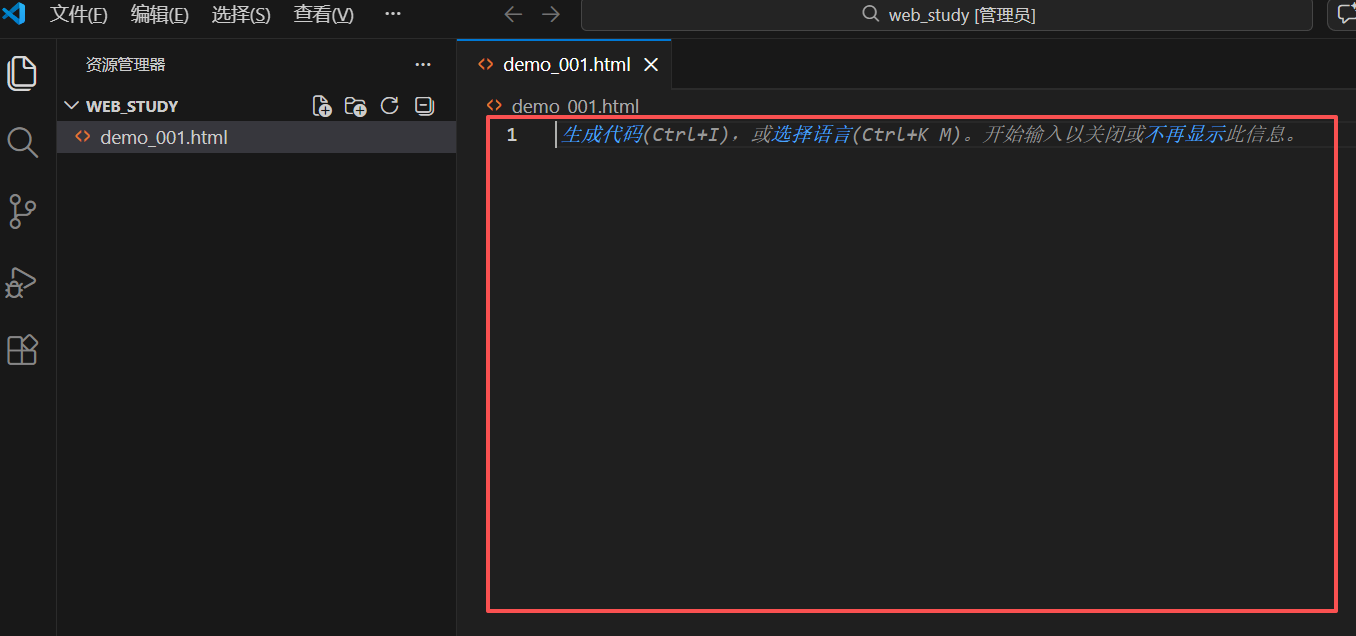Open the Explorer view in activity bar

[22, 73]
